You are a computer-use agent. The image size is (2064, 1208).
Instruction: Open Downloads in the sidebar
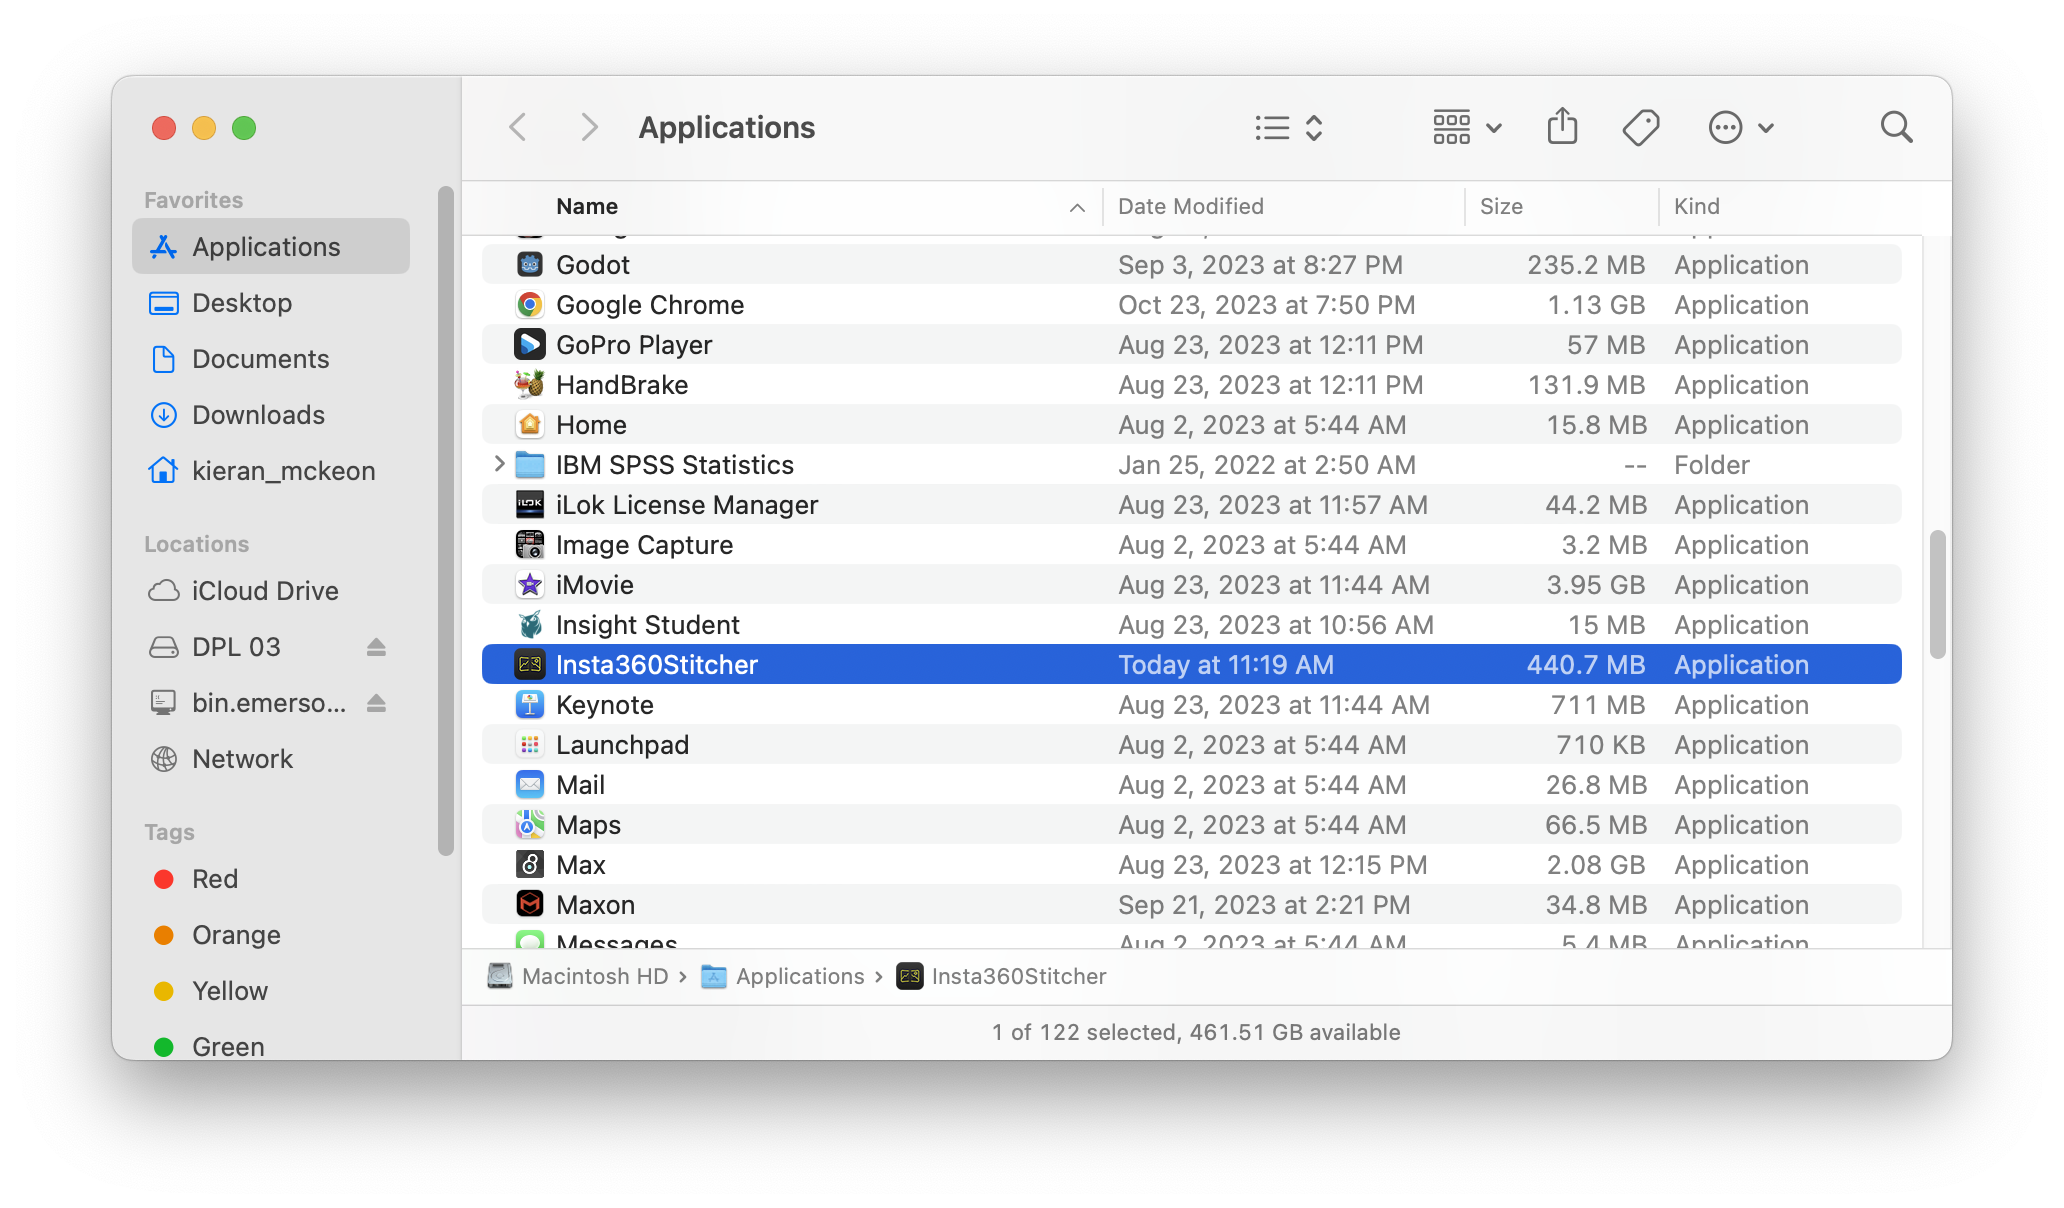coord(271,414)
